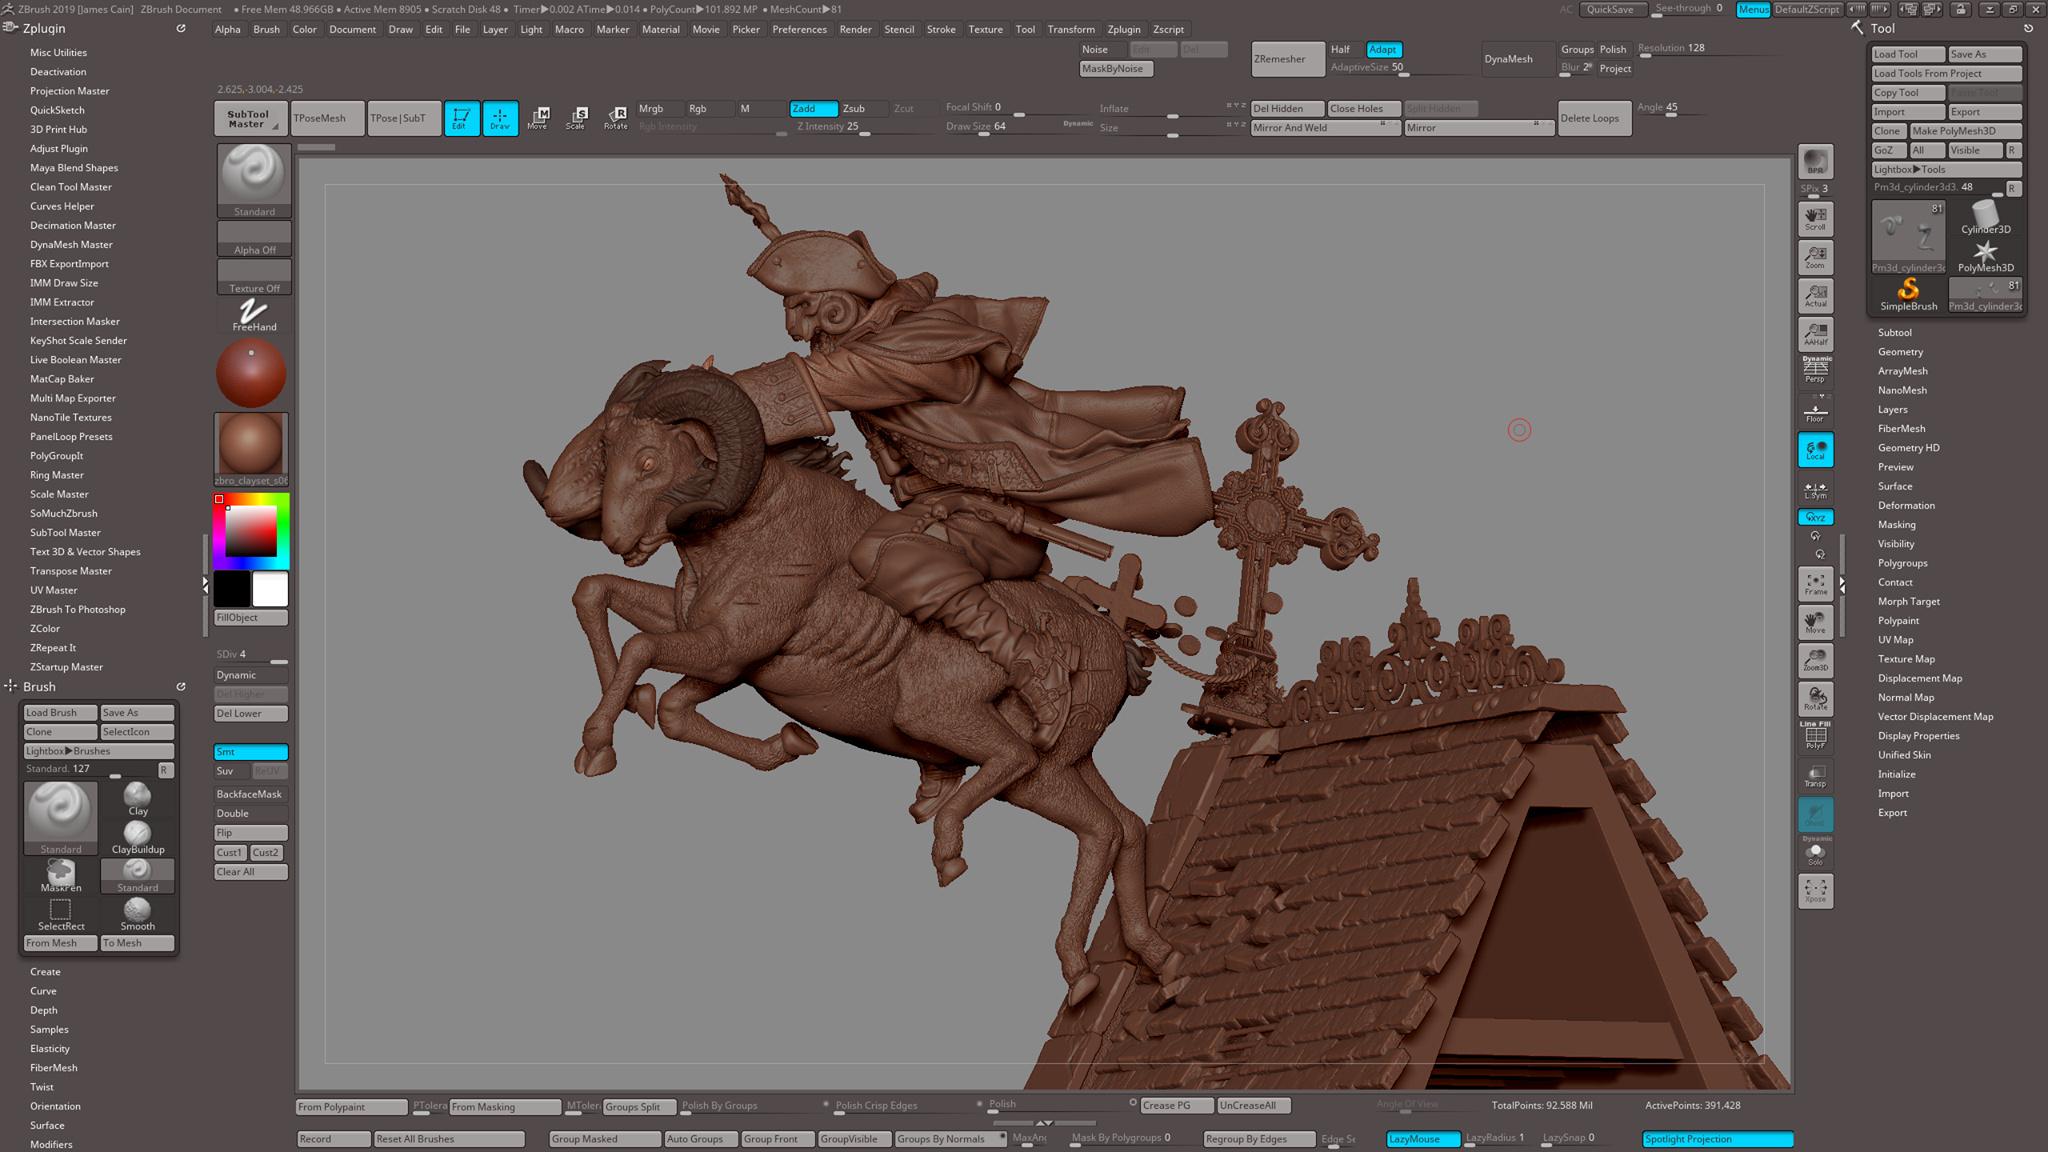This screenshot has height=1152, width=2048.
Task: Toggle the Transp transparency icon
Action: click(1815, 775)
